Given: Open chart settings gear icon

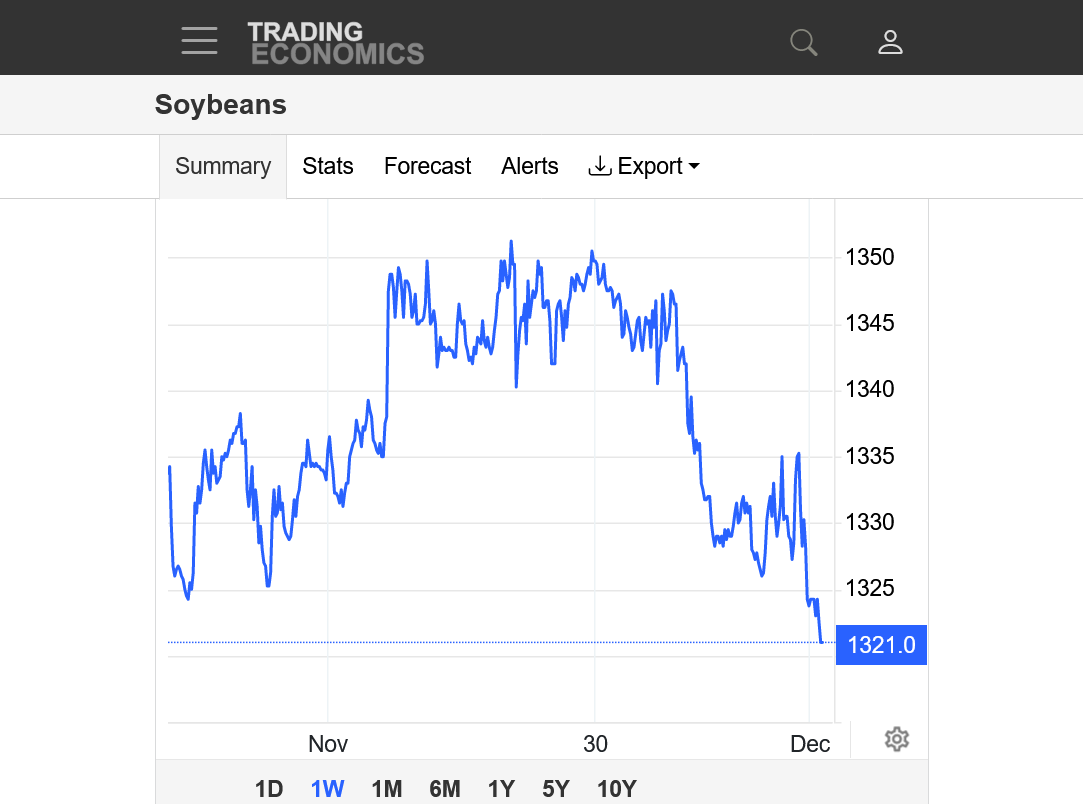Looking at the screenshot, I should (896, 740).
